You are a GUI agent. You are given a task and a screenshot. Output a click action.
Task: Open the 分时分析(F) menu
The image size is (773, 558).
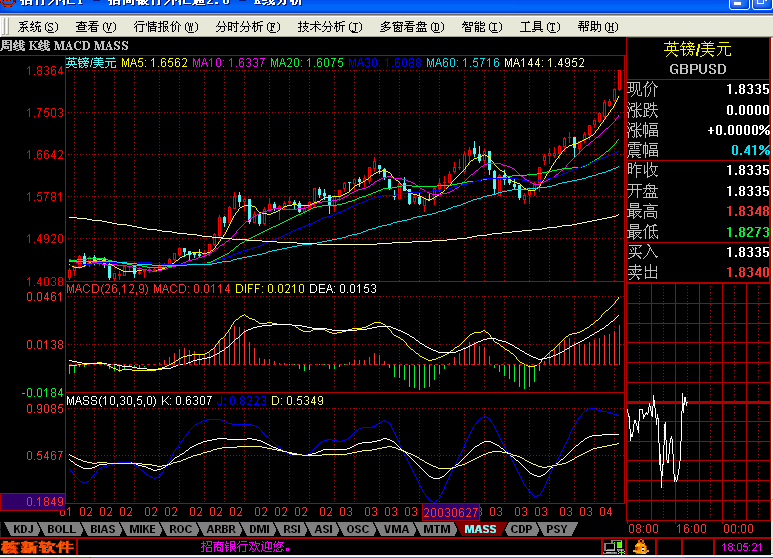coord(247,27)
